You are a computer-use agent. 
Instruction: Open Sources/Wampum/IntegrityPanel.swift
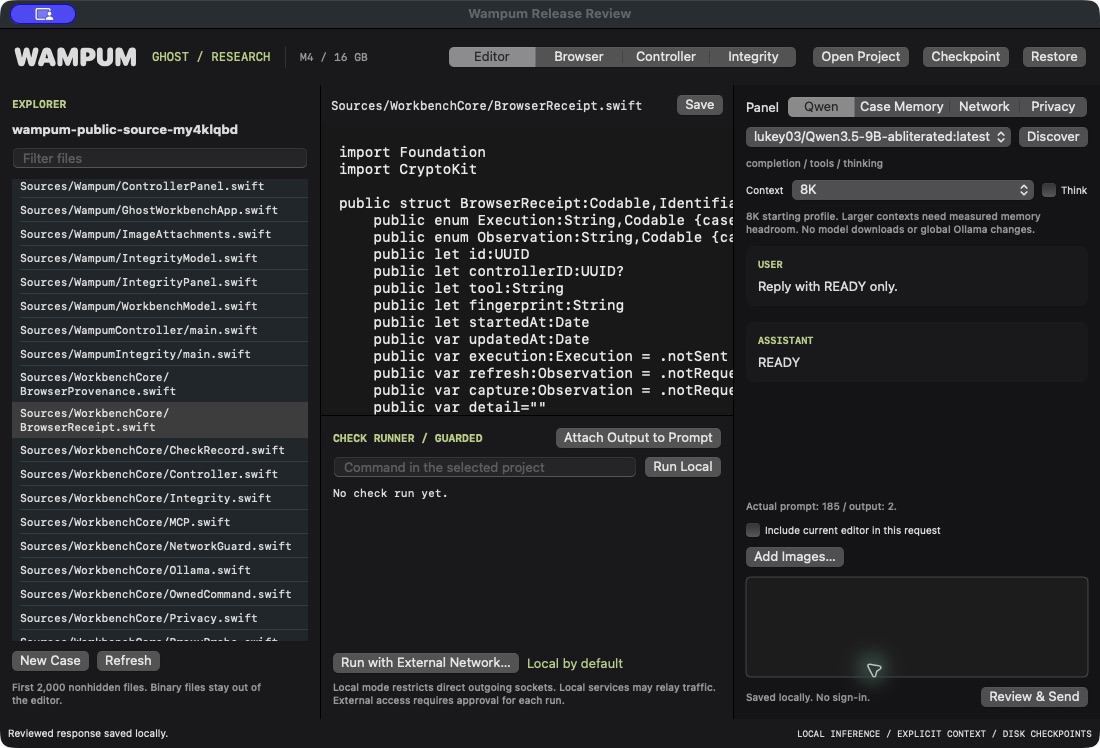[x=160, y=282]
